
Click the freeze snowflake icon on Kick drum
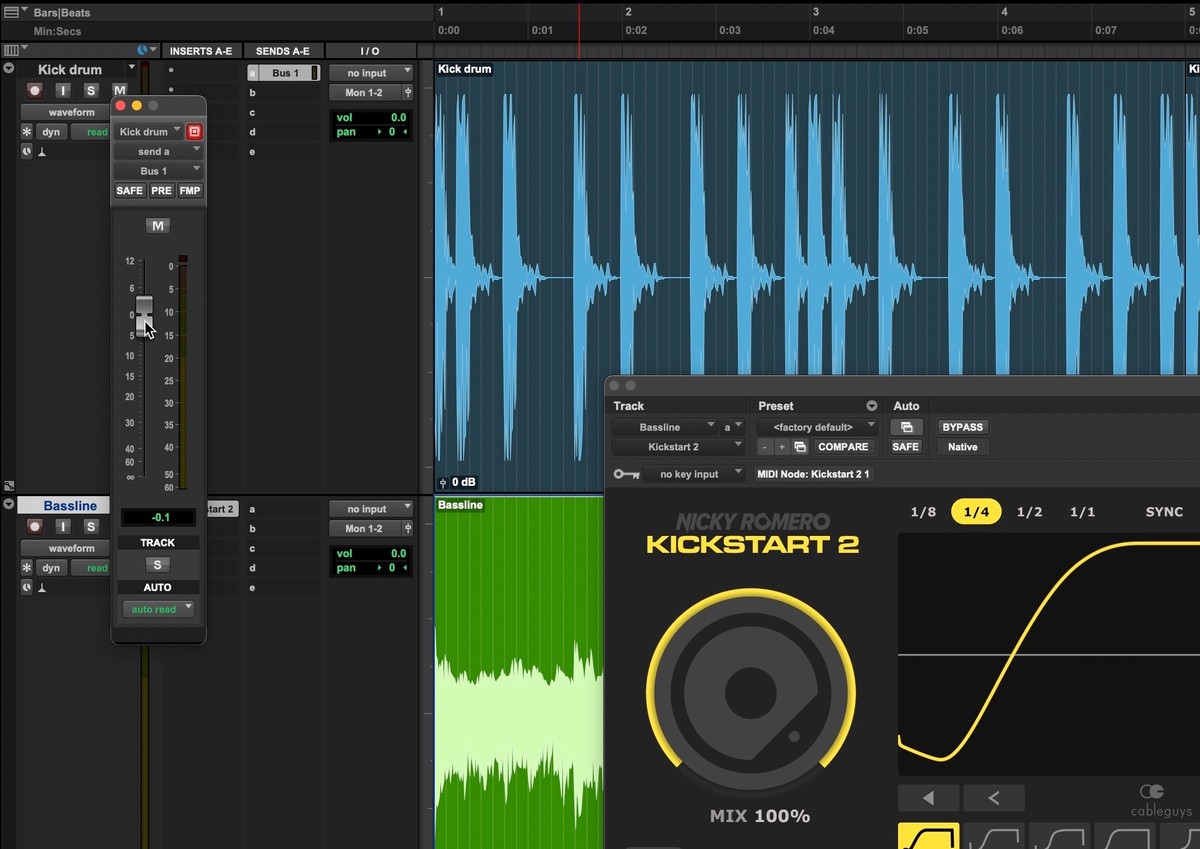click(27, 132)
